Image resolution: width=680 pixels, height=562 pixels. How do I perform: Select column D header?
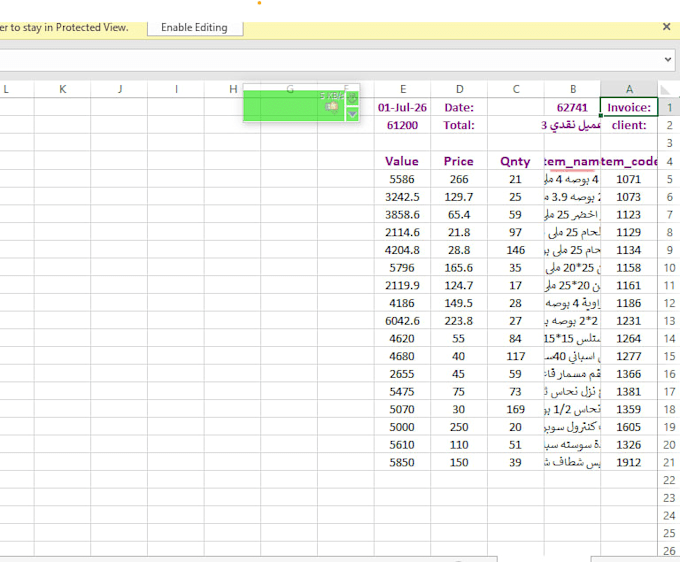[459, 89]
